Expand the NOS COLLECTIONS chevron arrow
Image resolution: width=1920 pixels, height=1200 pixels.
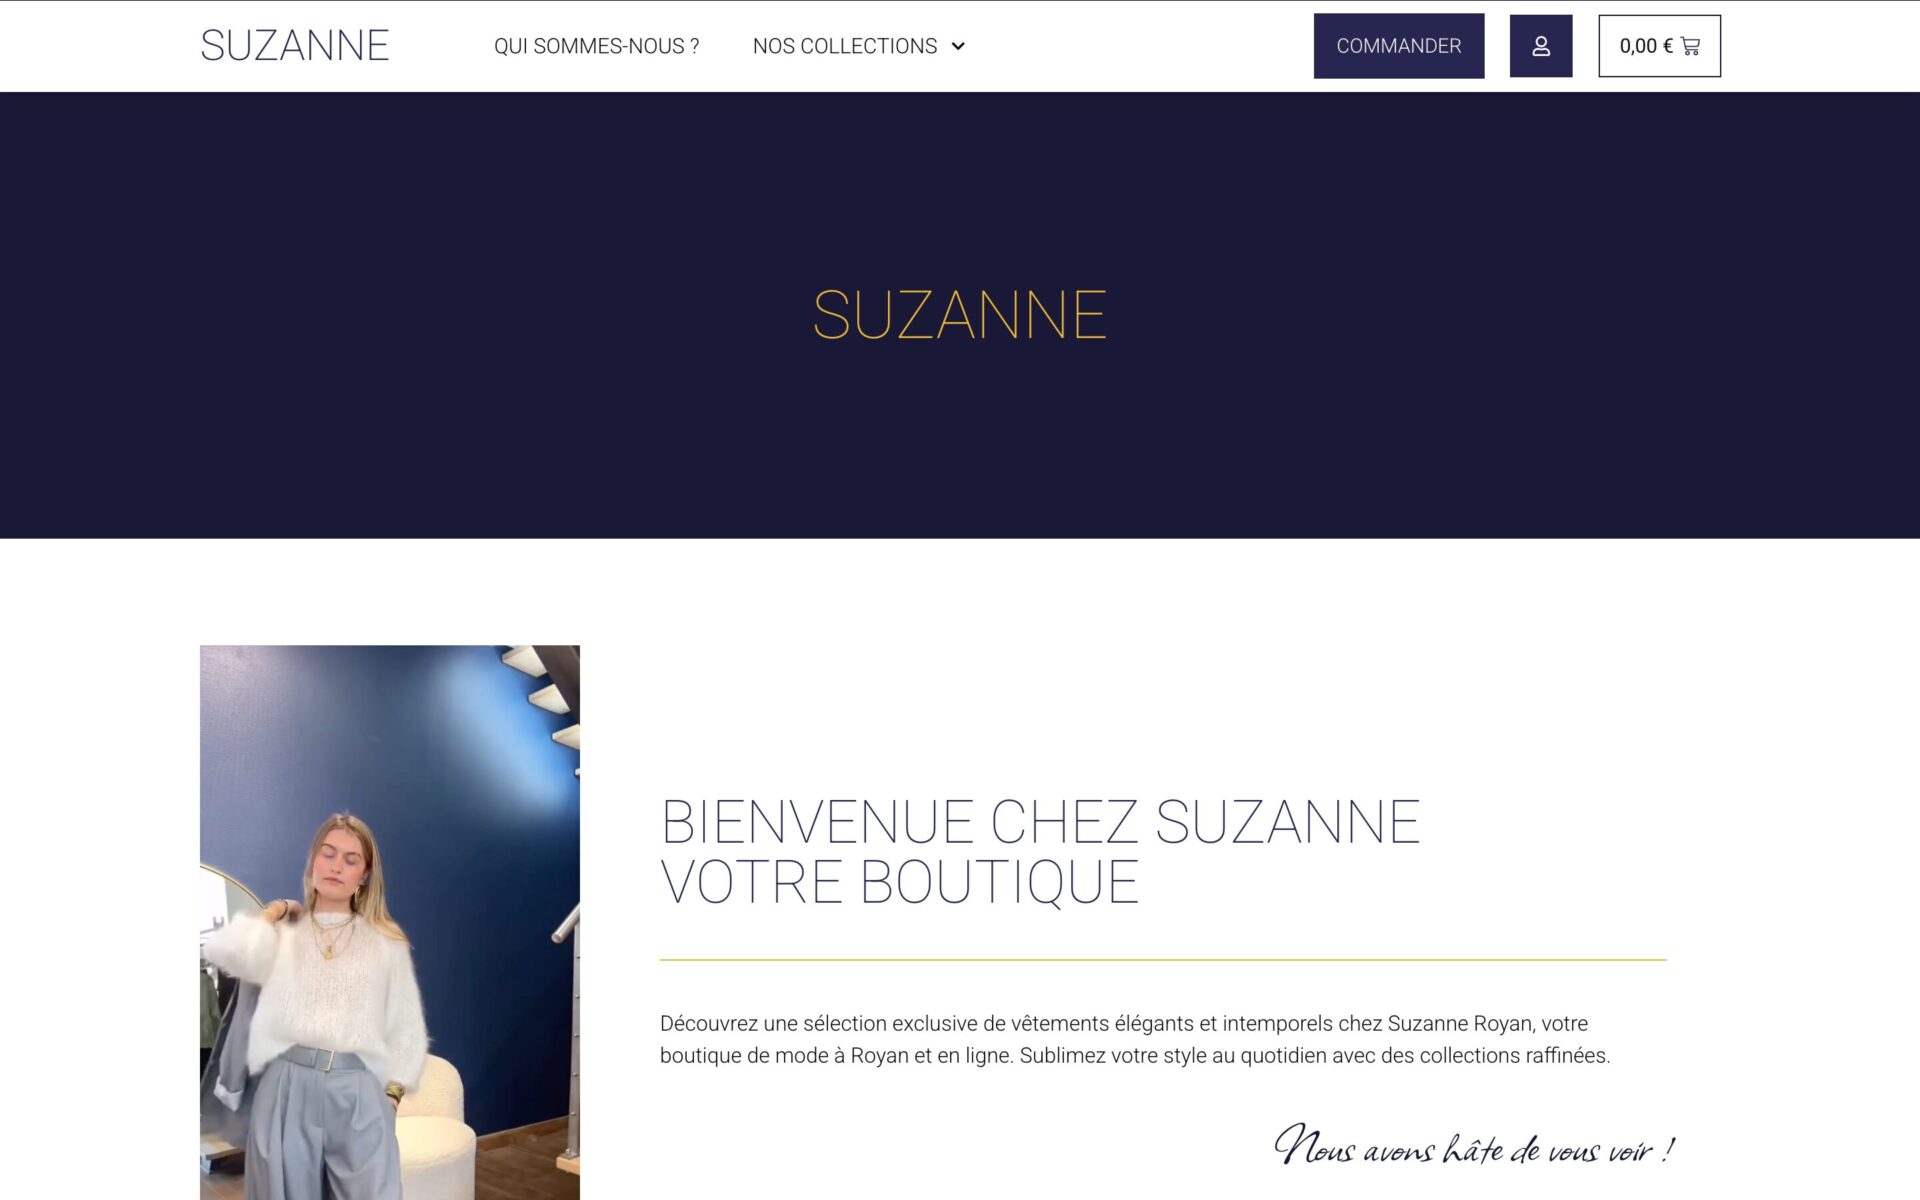coord(958,46)
